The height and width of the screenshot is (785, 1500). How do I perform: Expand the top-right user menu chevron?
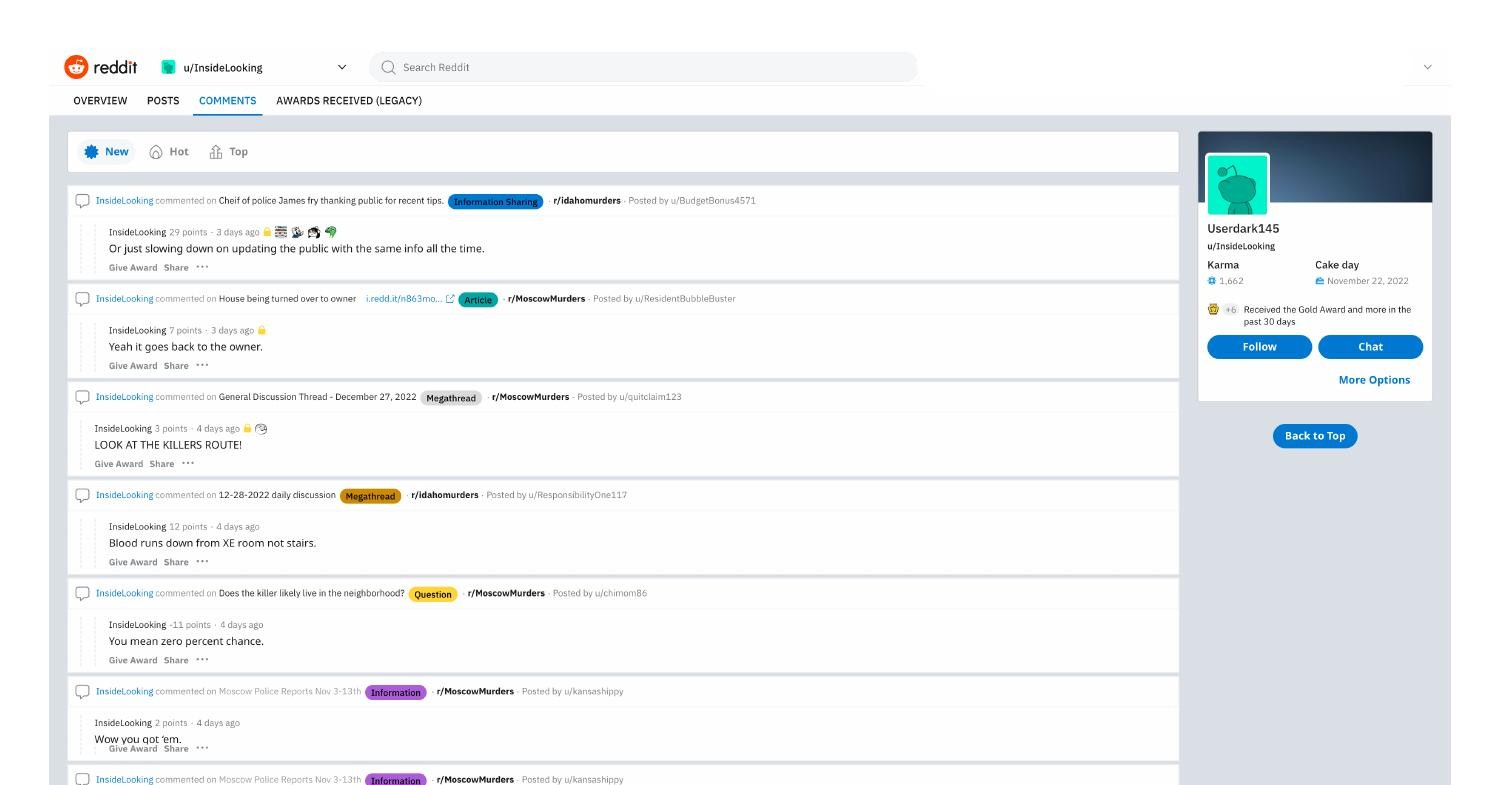coord(1427,67)
